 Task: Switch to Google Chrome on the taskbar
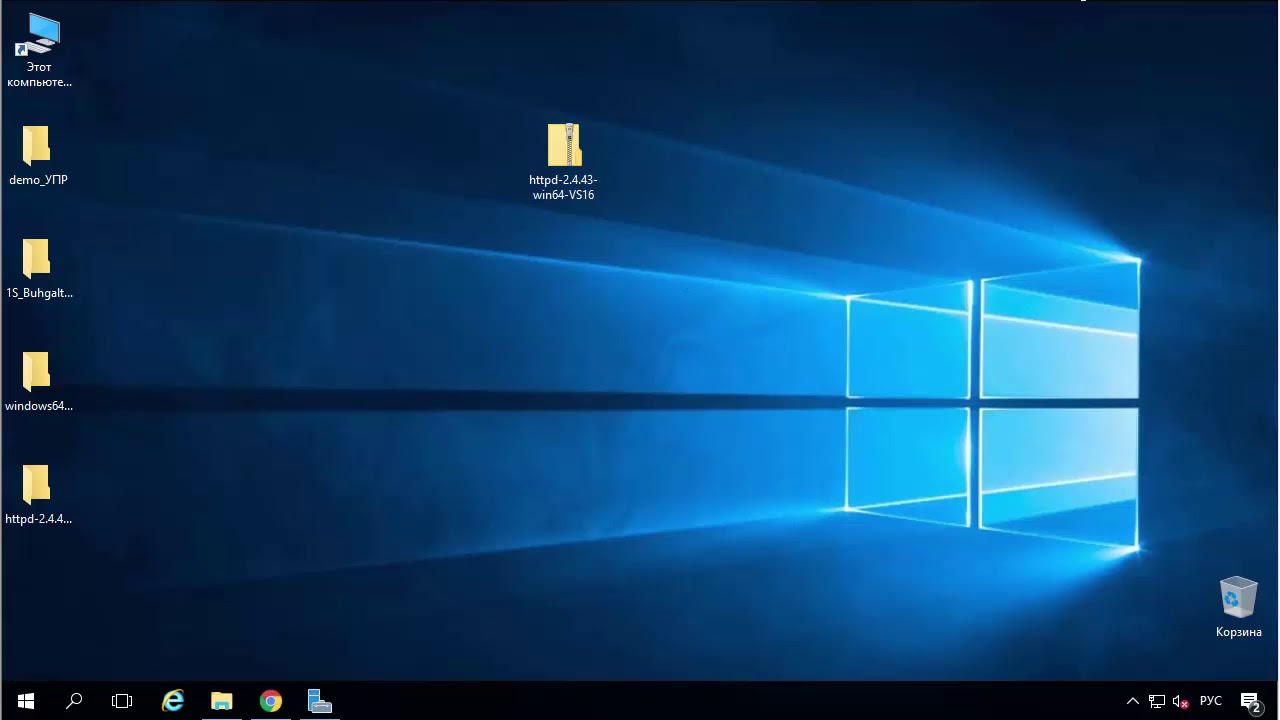pyautogui.click(x=270, y=701)
